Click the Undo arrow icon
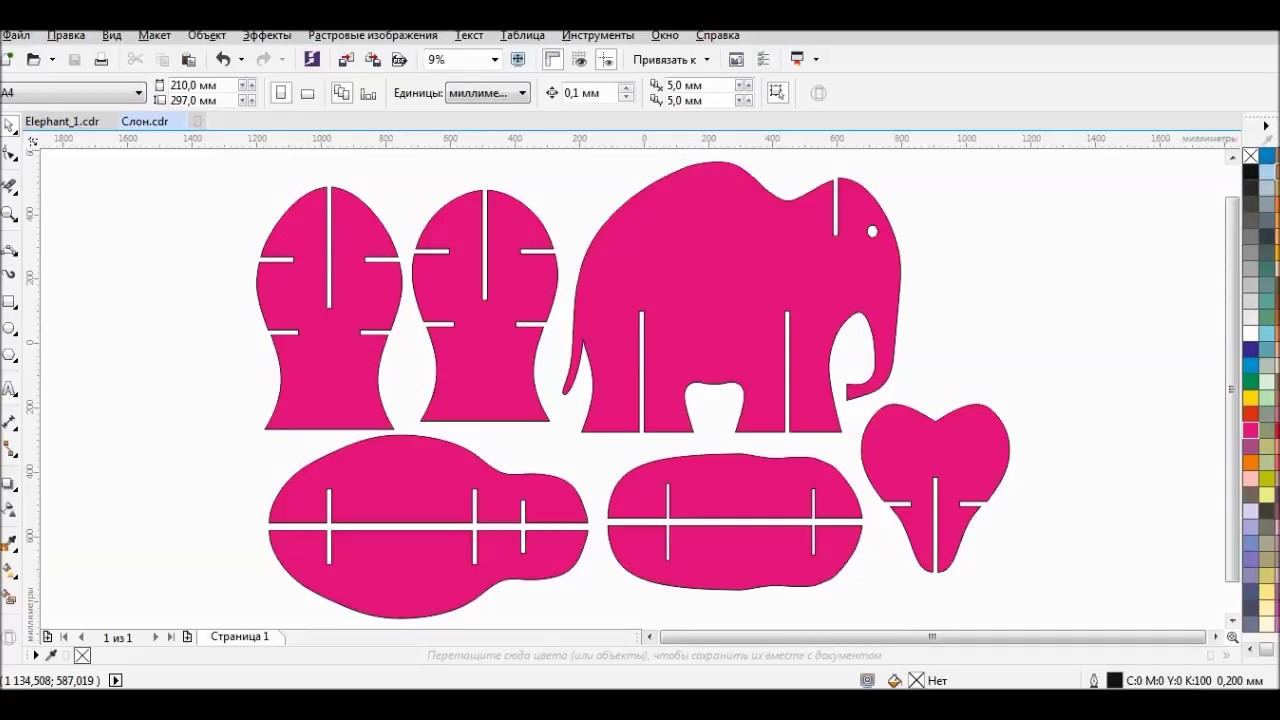Image resolution: width=1280 pixels, height=720 pixels. click(x=223, y=60)
